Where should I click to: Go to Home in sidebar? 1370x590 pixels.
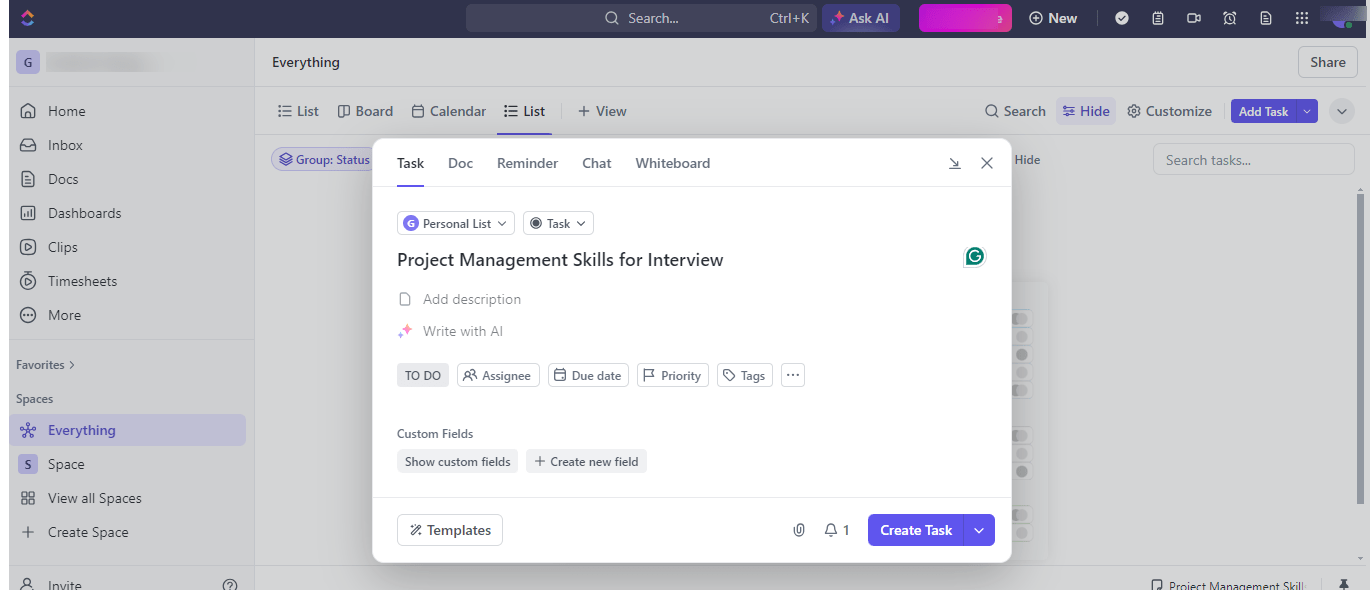click(67, 111)
